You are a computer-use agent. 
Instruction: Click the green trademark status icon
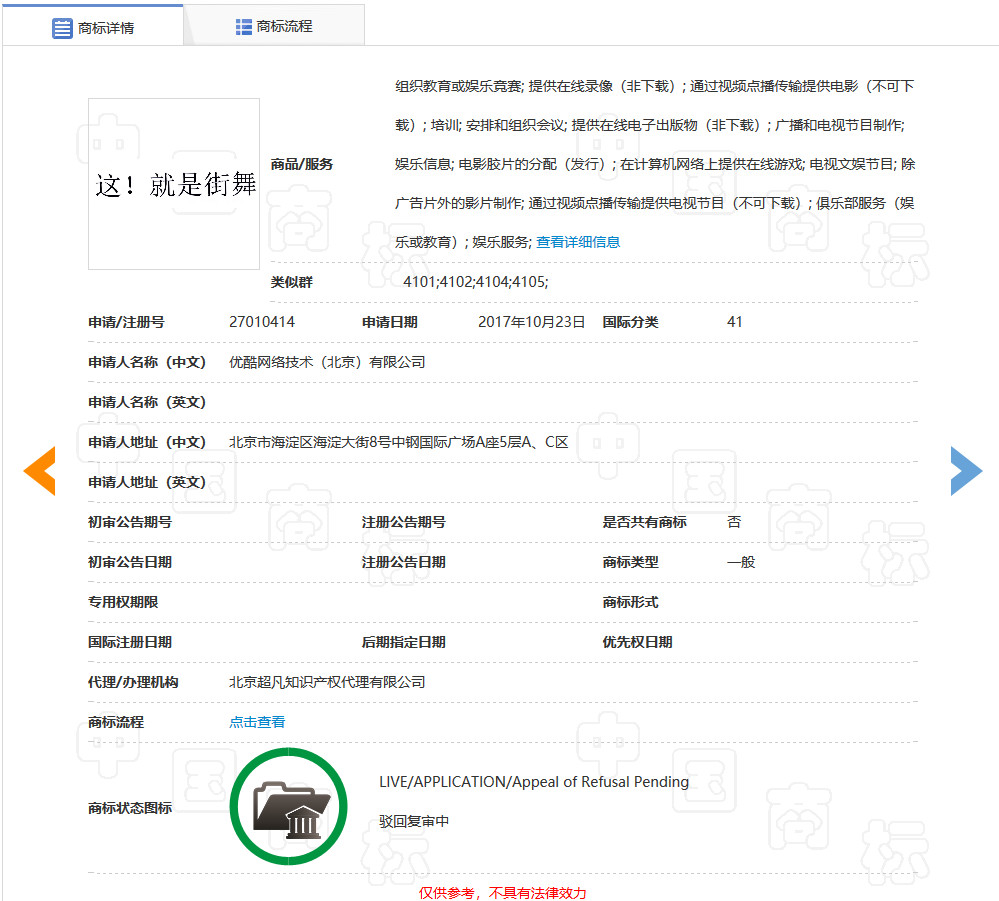(289, 806)
